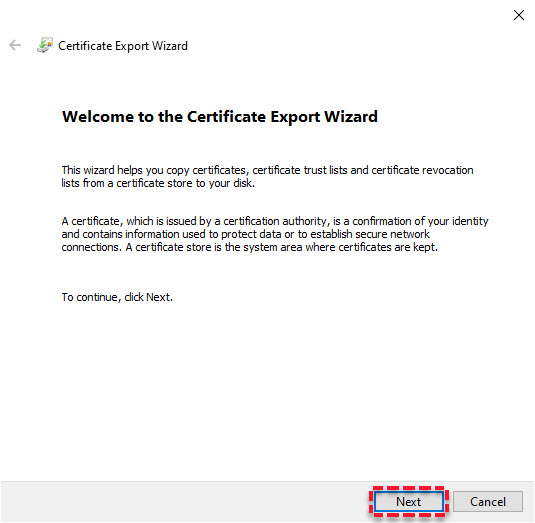Click the line starting 'connections. A certificate store'

click(250, 247)
